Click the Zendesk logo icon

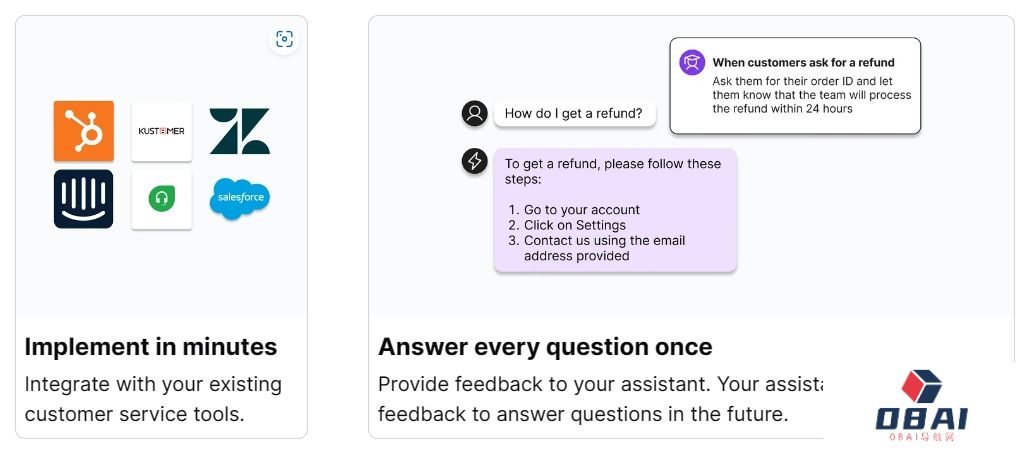click(240, 131)
